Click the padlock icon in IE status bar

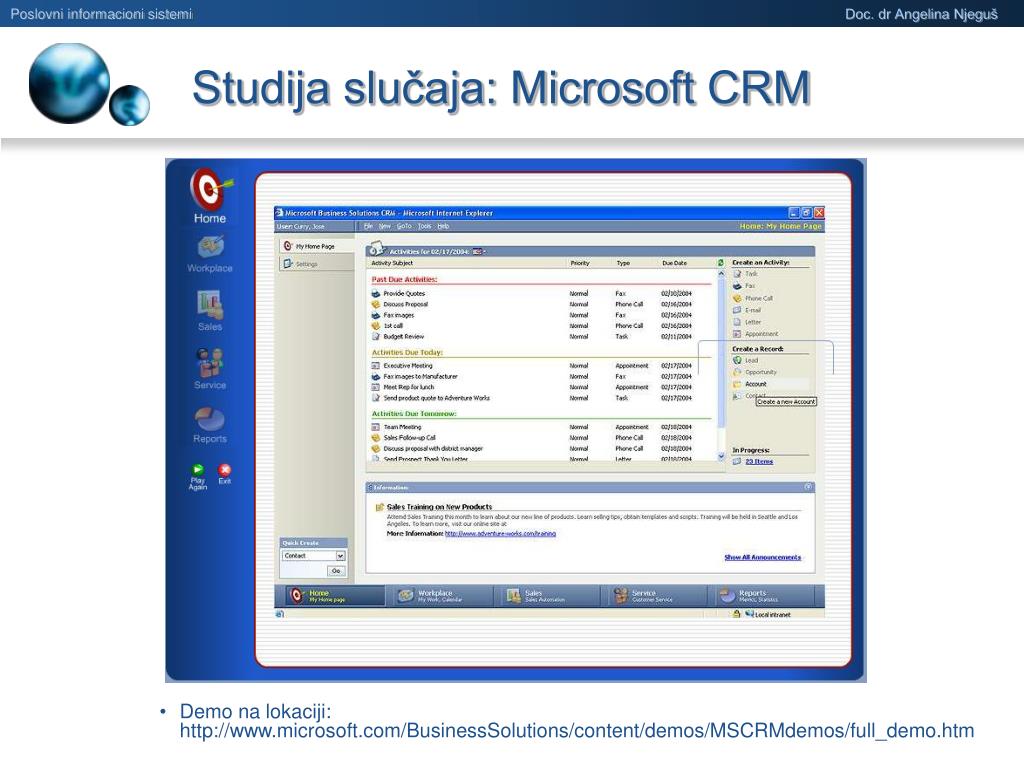(736, 614)
